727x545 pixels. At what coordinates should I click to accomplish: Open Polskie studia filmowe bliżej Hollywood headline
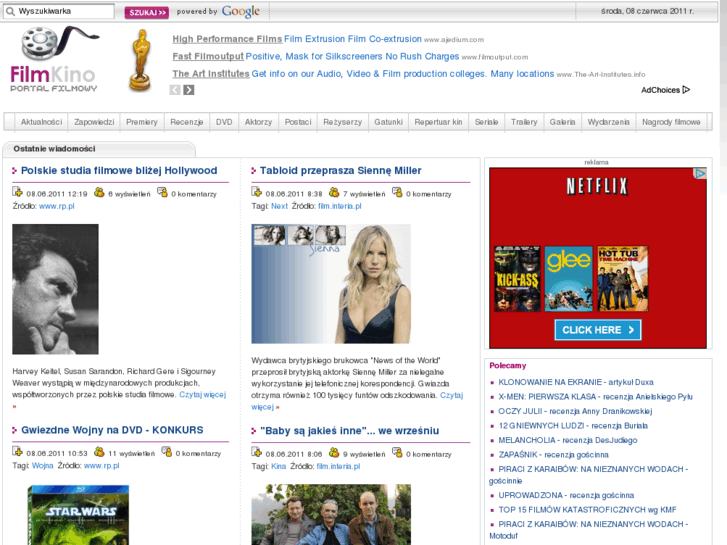119,171
